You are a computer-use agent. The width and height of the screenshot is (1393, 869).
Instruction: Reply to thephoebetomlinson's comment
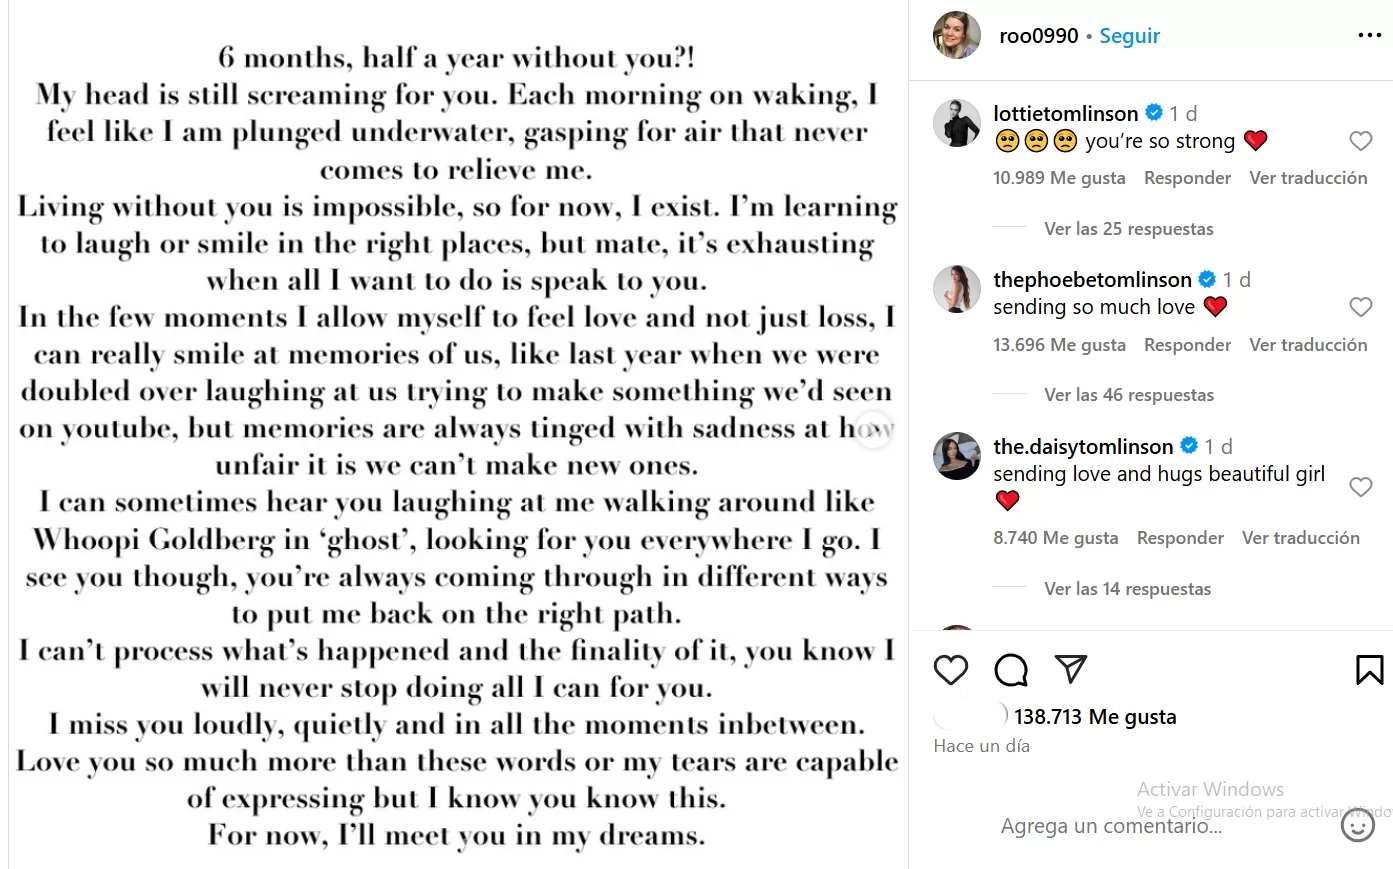click(1187, 345)
